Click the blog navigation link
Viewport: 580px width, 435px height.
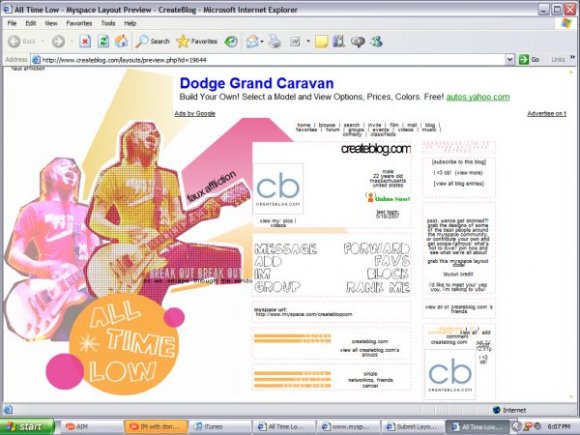(x=430, y=125)
